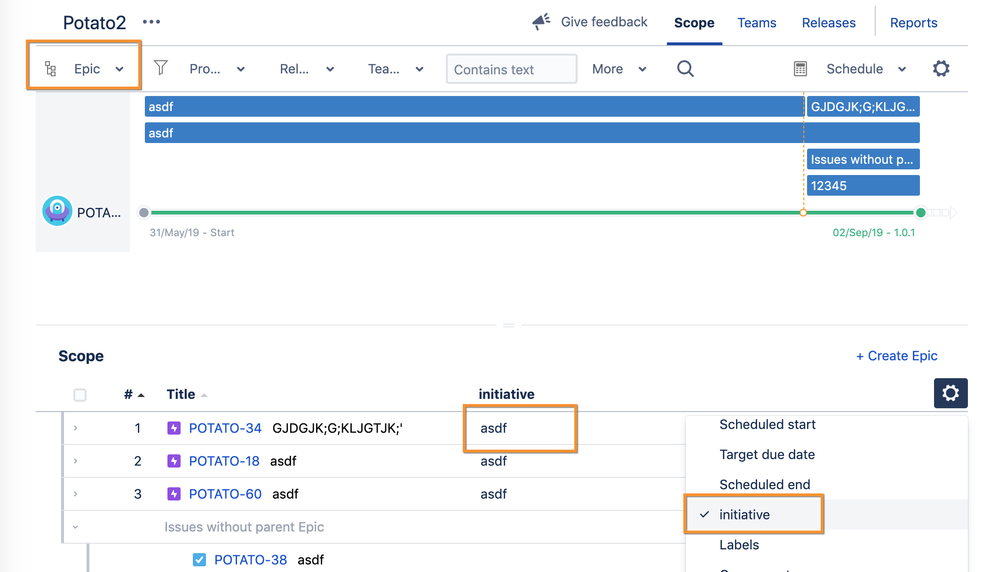Switch to the Scope tab
This screenshot has height=572, width=998.
(x=694, y=23)
